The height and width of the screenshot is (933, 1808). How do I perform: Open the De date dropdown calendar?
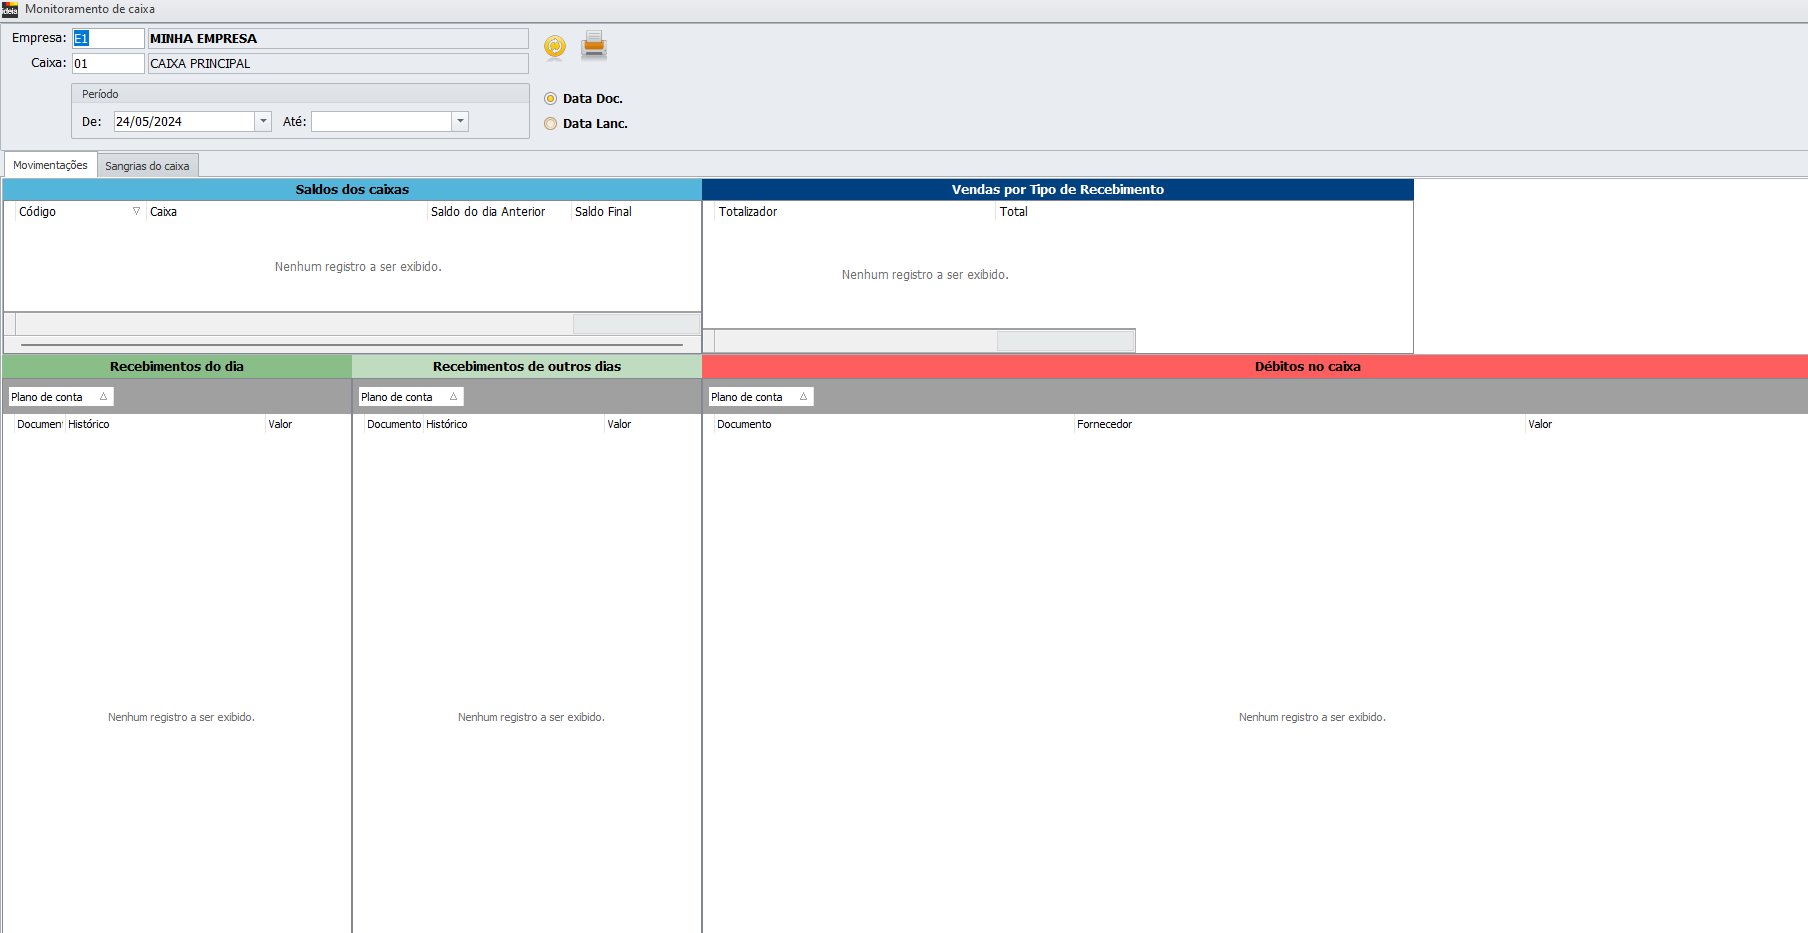[263, 122]
